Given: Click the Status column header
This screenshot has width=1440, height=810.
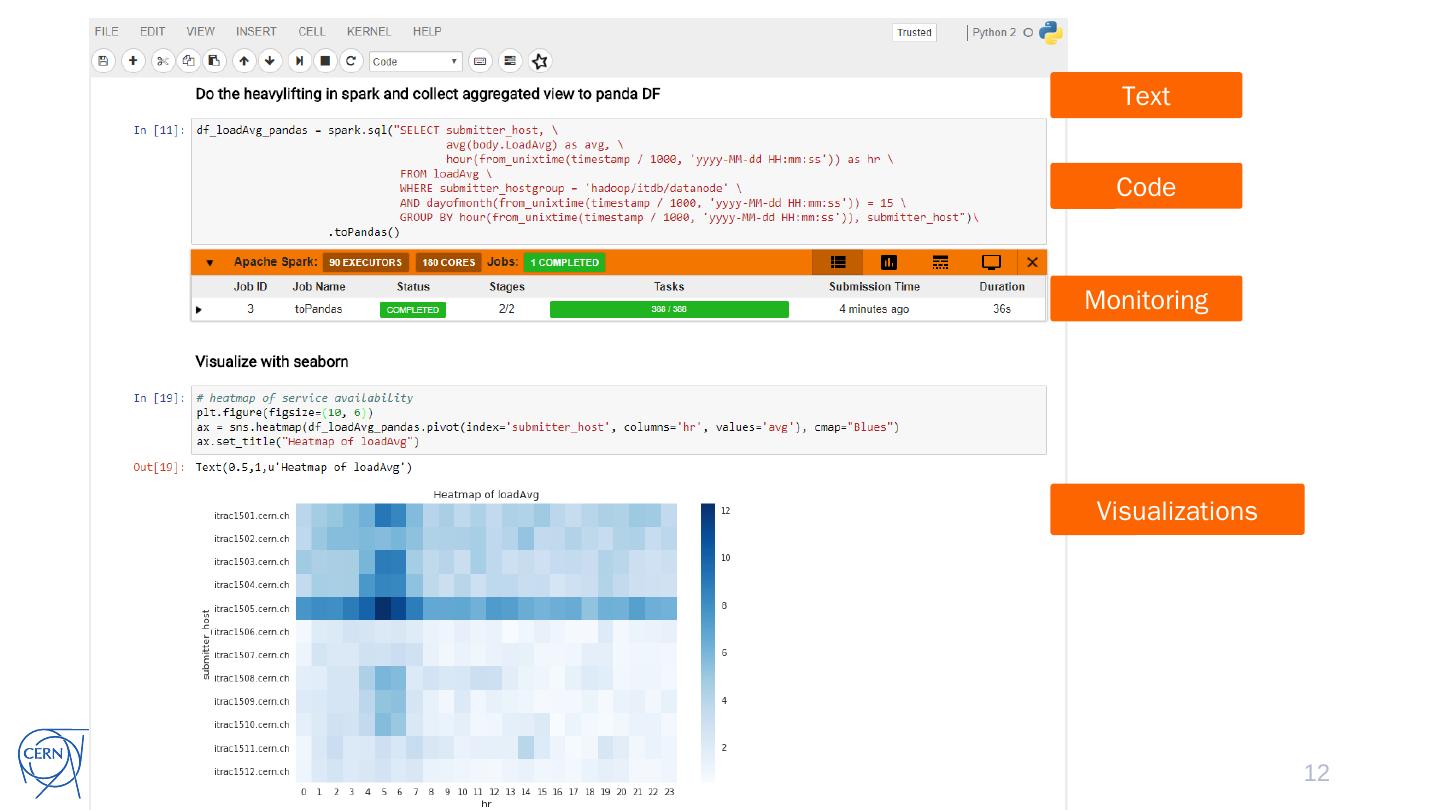Looking at the screenshot, I should pyautogui.click(x=413, y=287).
